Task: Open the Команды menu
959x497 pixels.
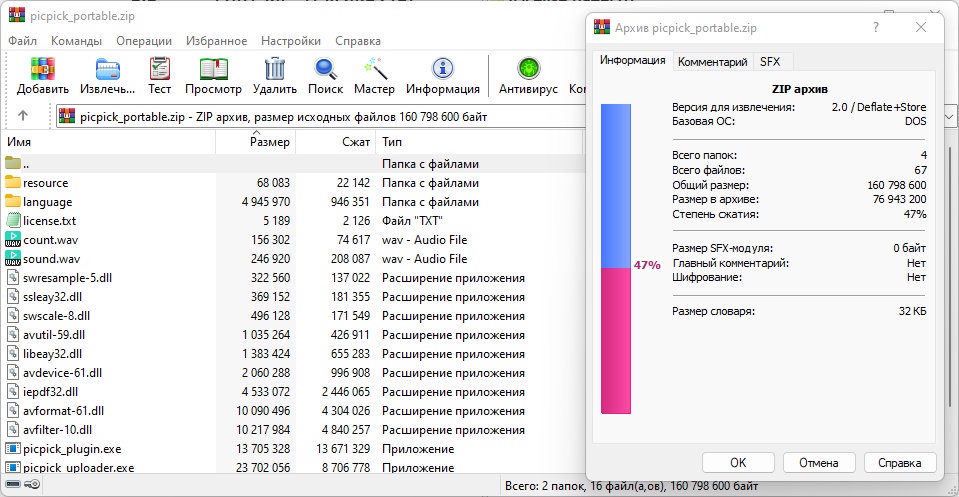Action: [x=75, y=41]
